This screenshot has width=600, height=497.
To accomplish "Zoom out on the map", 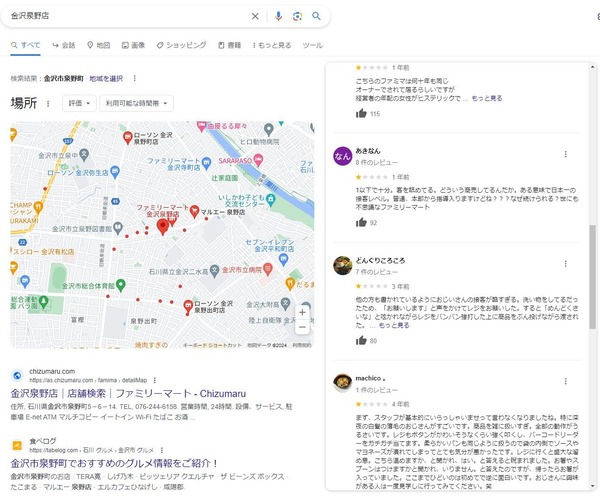I will pyautogui.click(x=302, y=327).
